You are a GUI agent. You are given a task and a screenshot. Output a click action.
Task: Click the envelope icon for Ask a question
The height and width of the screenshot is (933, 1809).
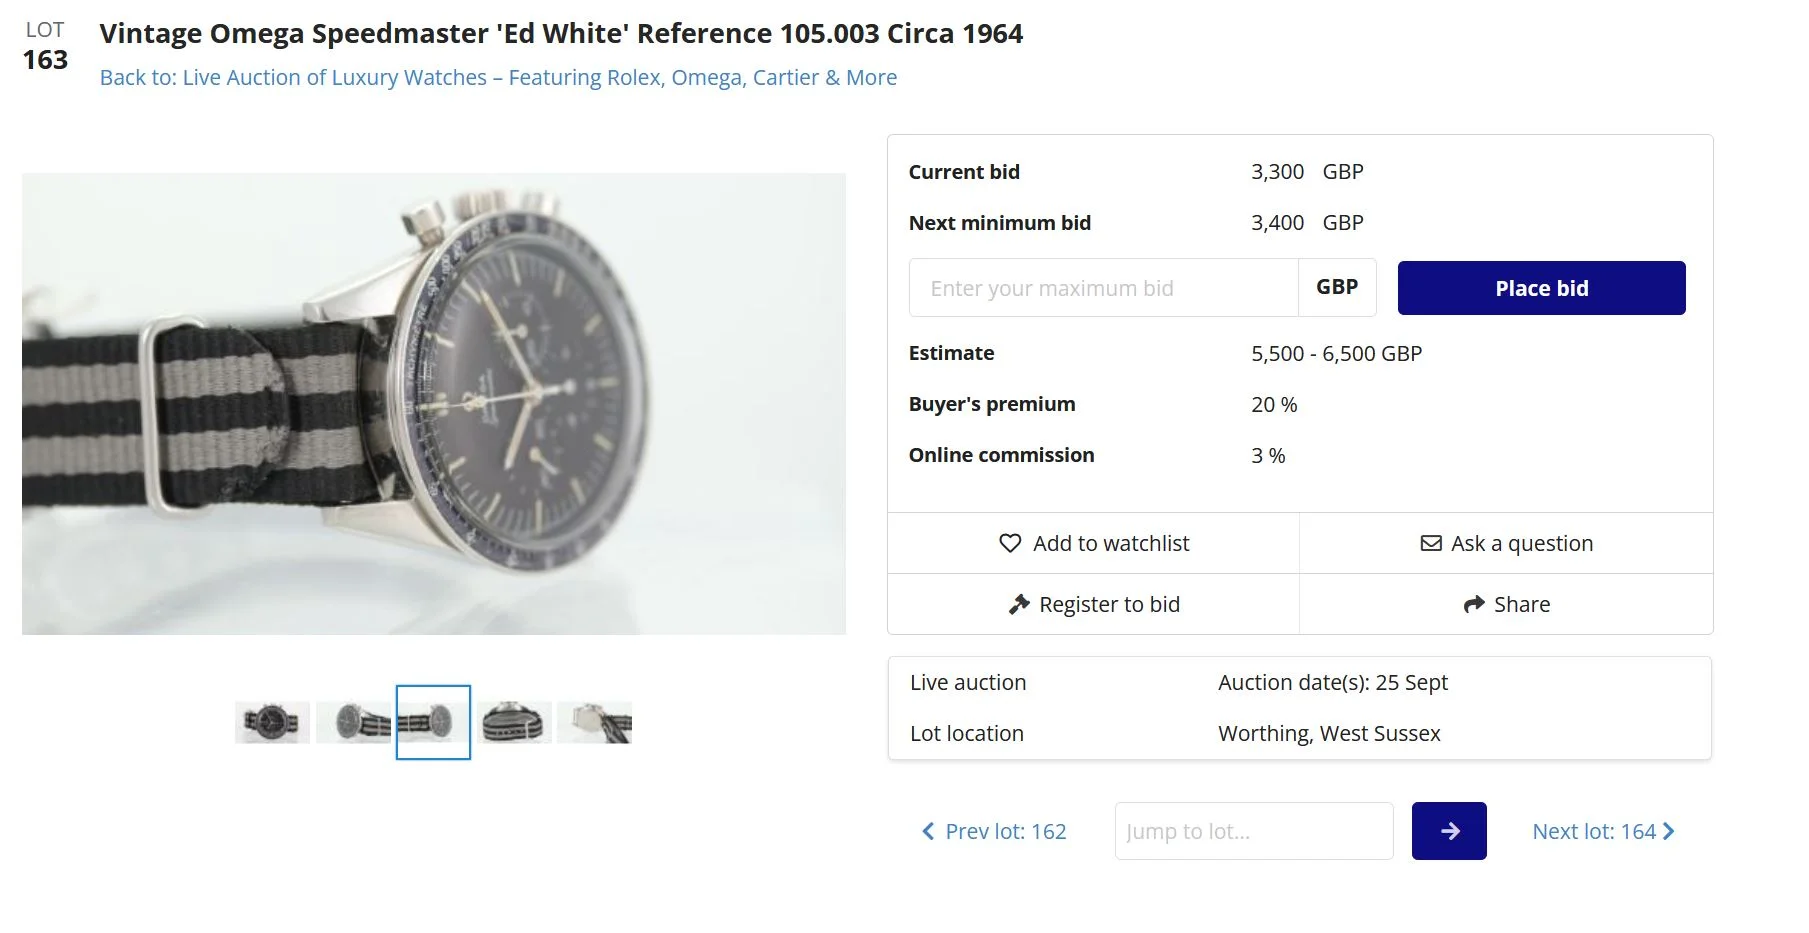point(1431,543)
